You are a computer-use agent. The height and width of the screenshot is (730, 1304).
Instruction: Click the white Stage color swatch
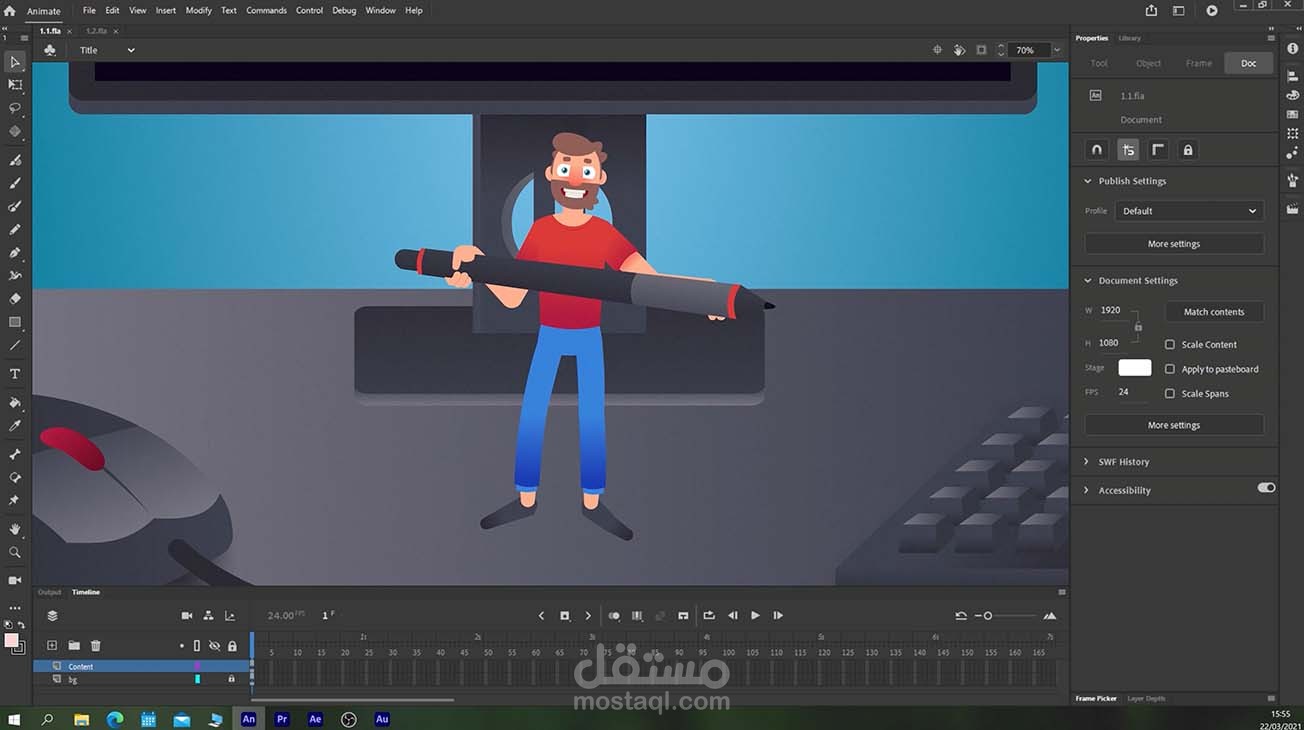[x=1134, y=368]
